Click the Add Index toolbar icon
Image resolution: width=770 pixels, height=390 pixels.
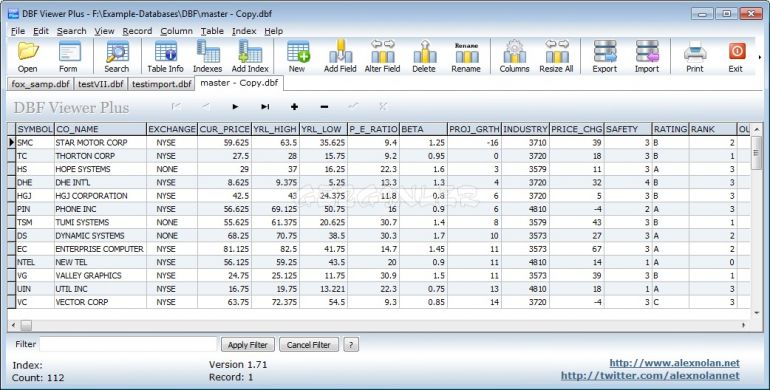[250, 57]
